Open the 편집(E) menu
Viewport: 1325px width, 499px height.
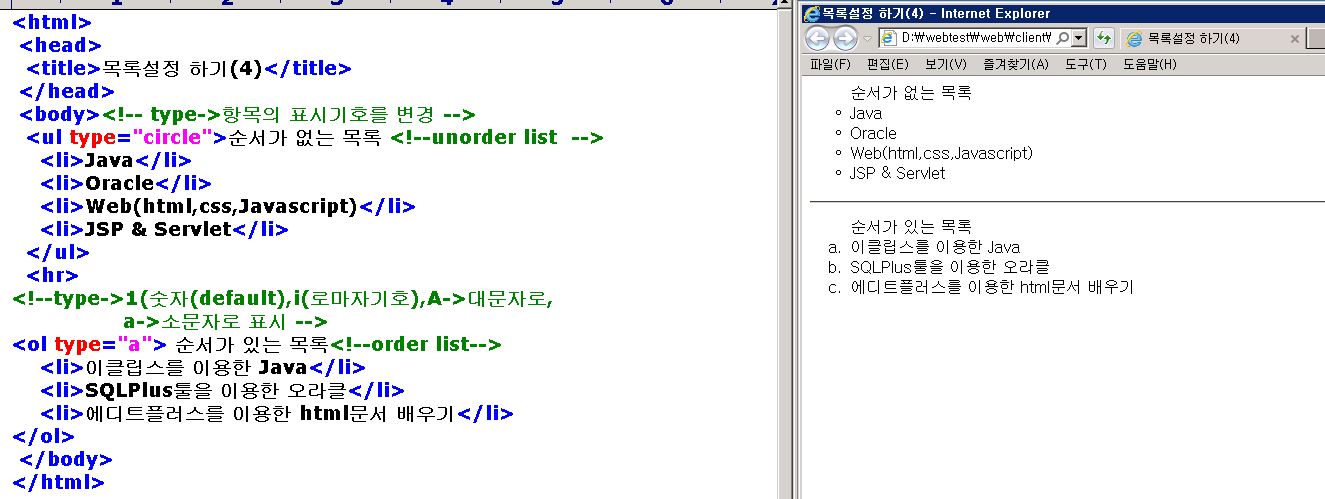coord(887,65)
